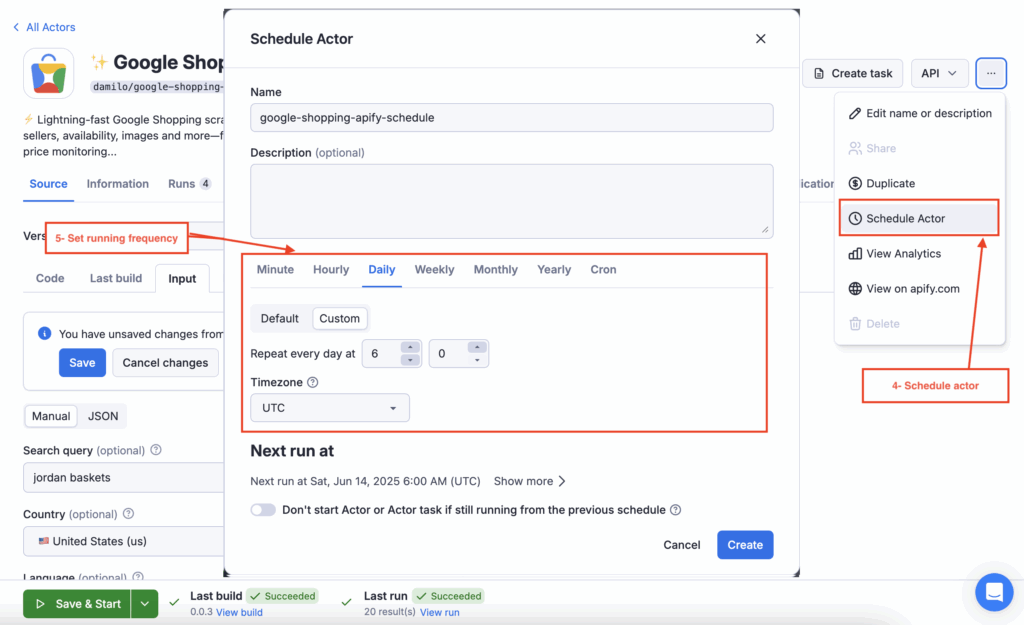Choose Edit name or description
This screenshot has height=625, width=1024.
(x=919, y=113)
